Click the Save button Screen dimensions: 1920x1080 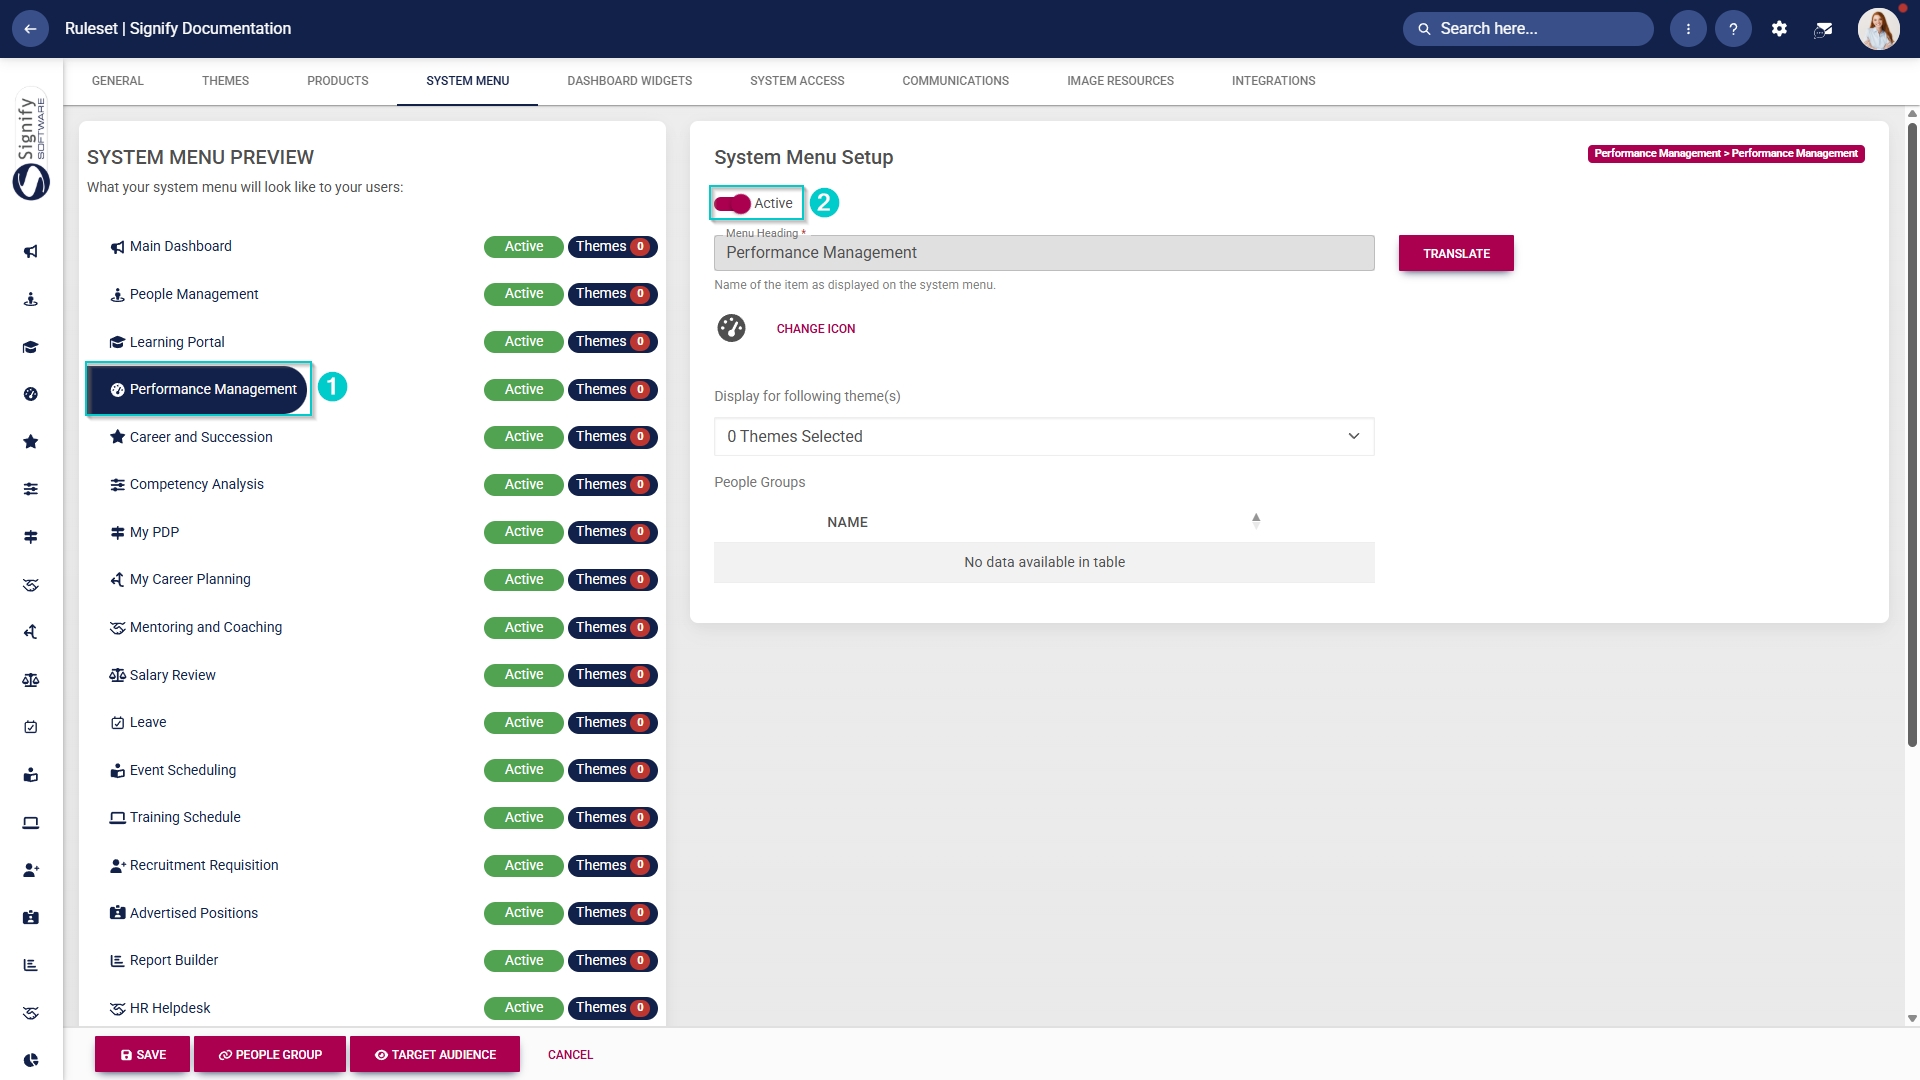pos(143,1055)
